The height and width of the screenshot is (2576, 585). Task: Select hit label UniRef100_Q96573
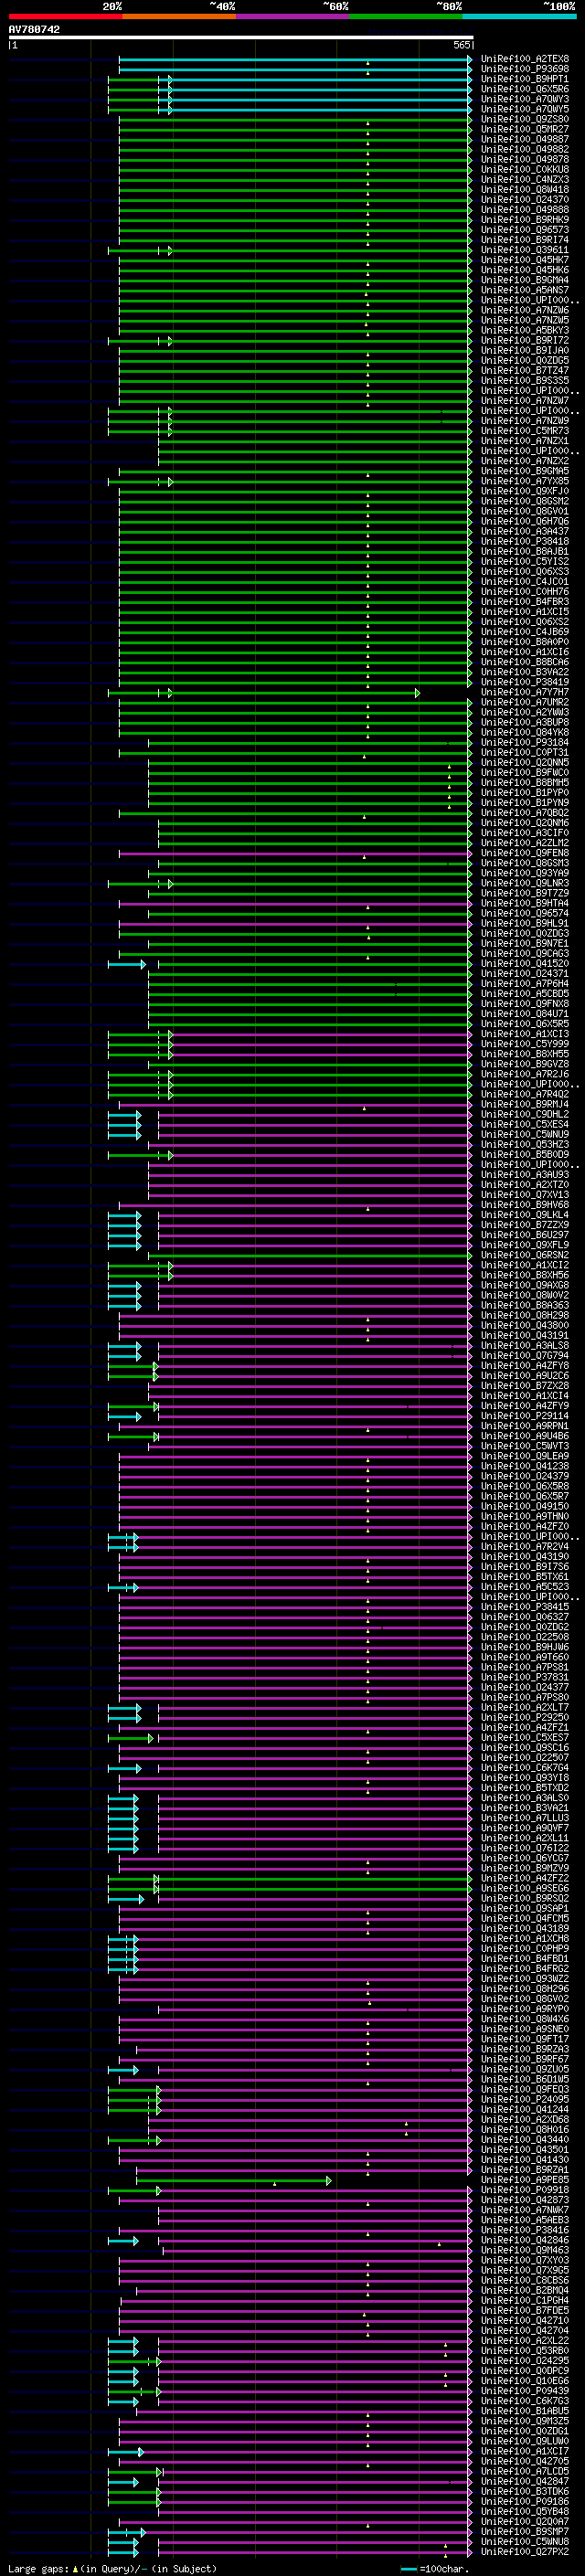click(x=525, y=230)
